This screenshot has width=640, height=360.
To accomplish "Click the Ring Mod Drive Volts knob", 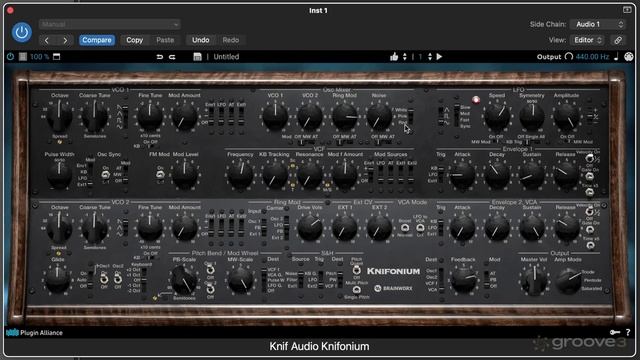I will [310, 228].
